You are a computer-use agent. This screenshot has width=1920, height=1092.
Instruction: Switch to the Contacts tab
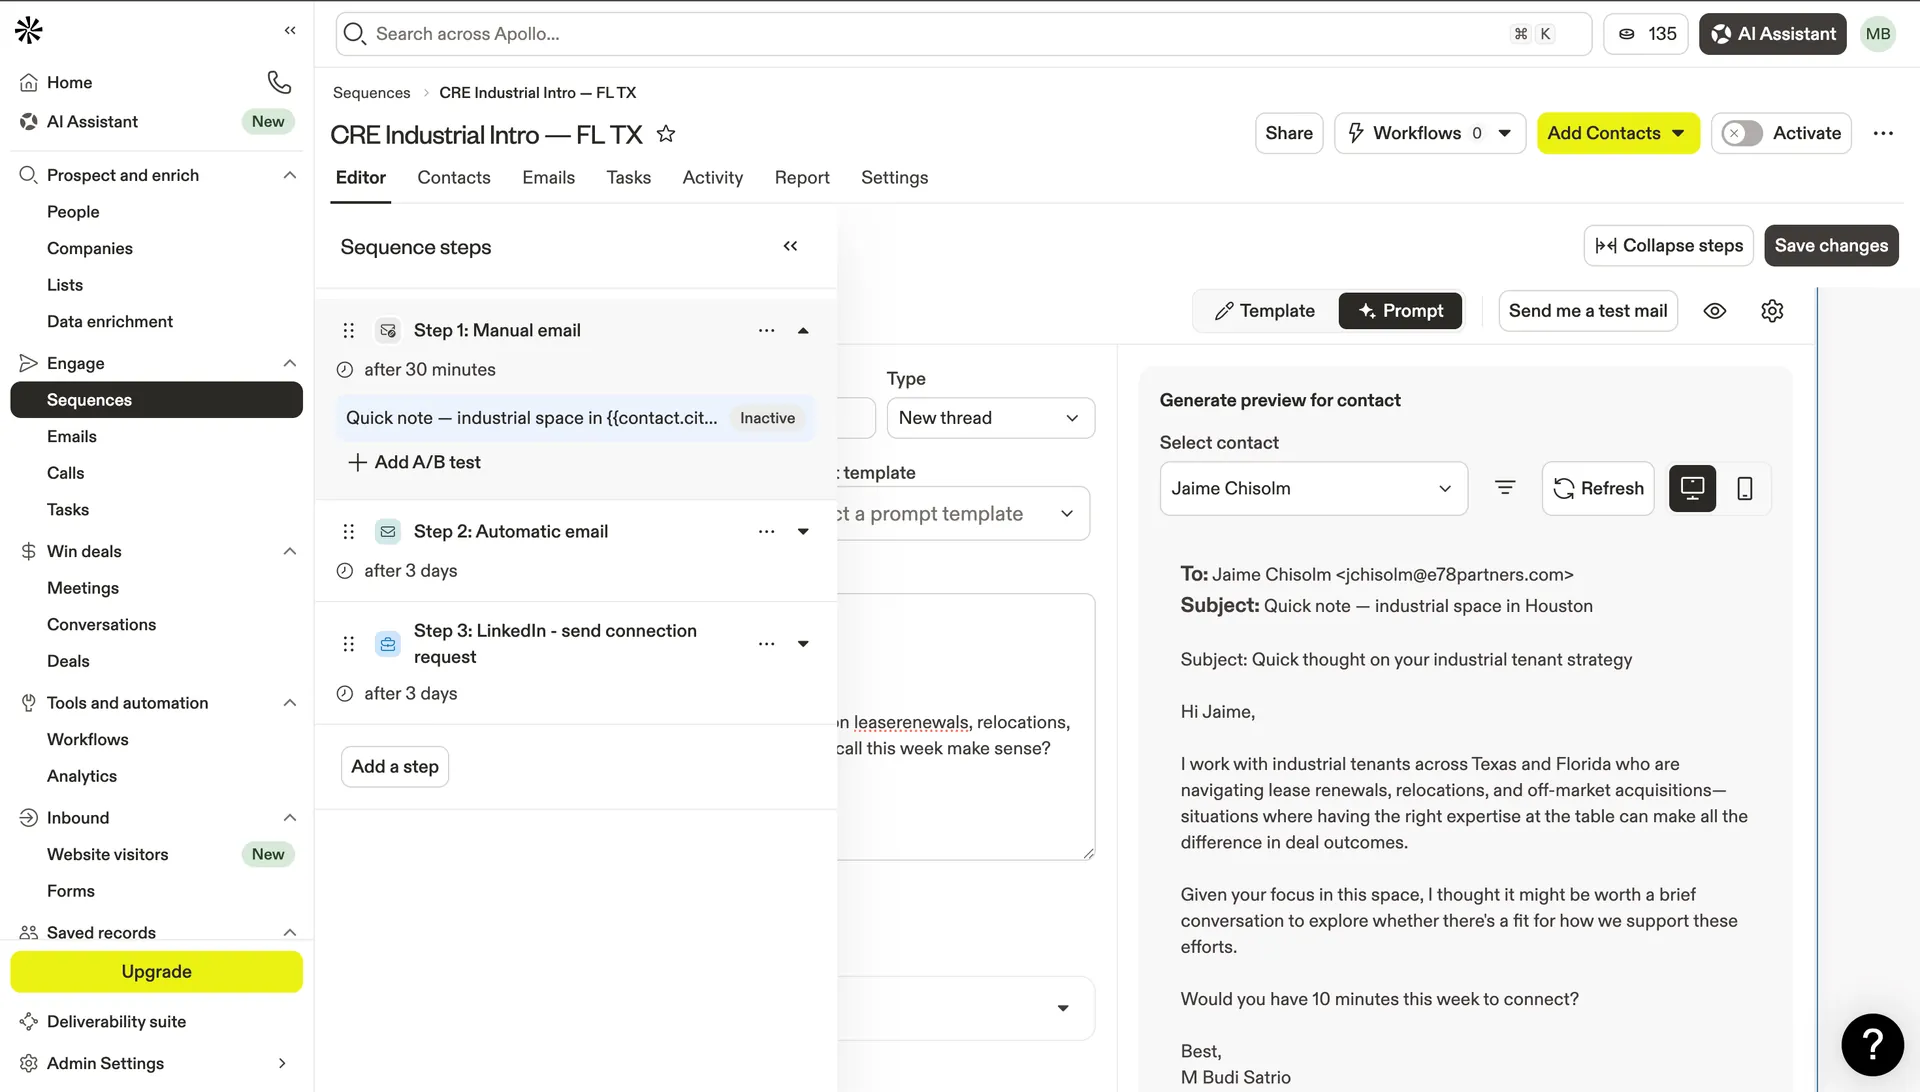[x=453, y=177]
